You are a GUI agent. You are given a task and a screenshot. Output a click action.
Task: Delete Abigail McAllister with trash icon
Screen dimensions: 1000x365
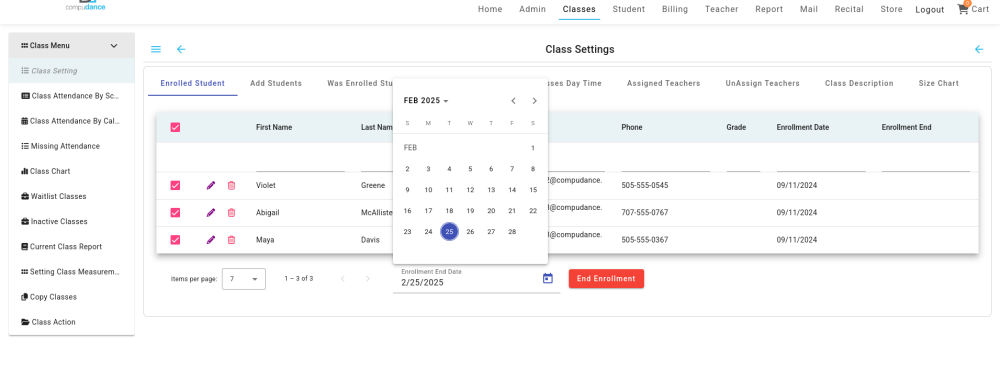pyautogui.click(x=232, y=212)
